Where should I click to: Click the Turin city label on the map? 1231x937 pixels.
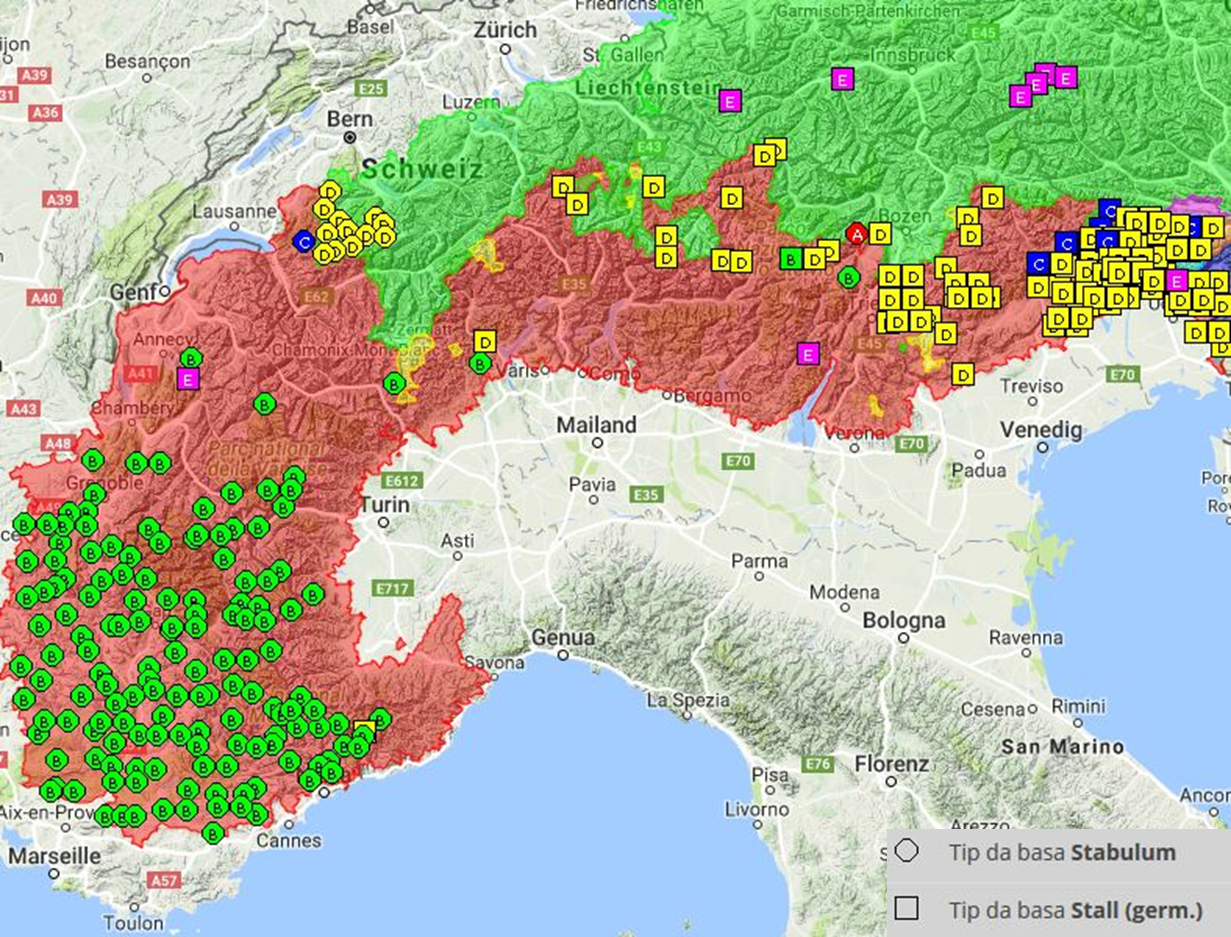pyautogui.click(x=385, y=505)
